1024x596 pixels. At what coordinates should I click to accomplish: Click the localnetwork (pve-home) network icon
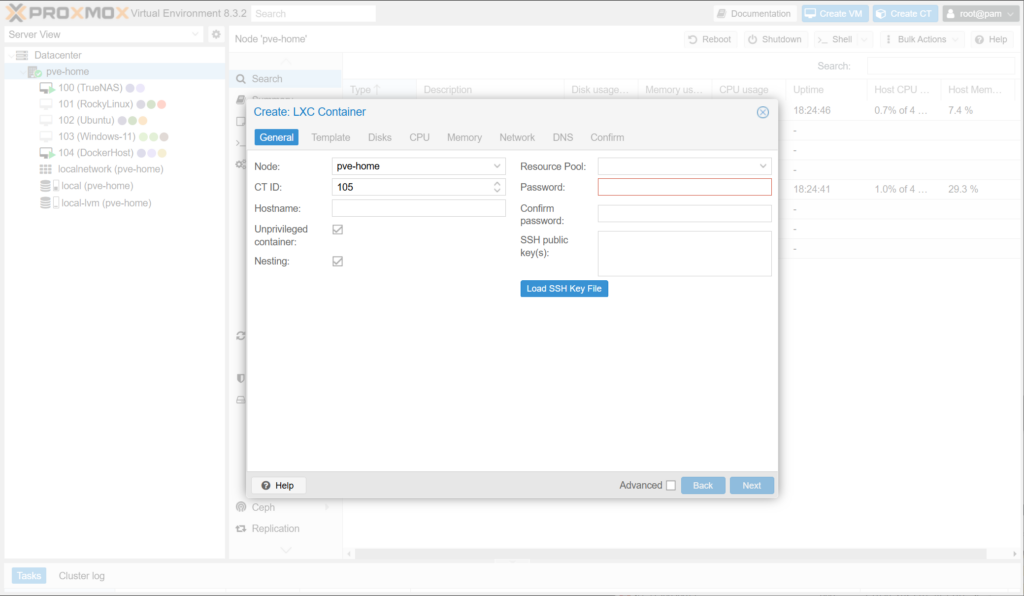pyautogui.click(x=46, y=169)
